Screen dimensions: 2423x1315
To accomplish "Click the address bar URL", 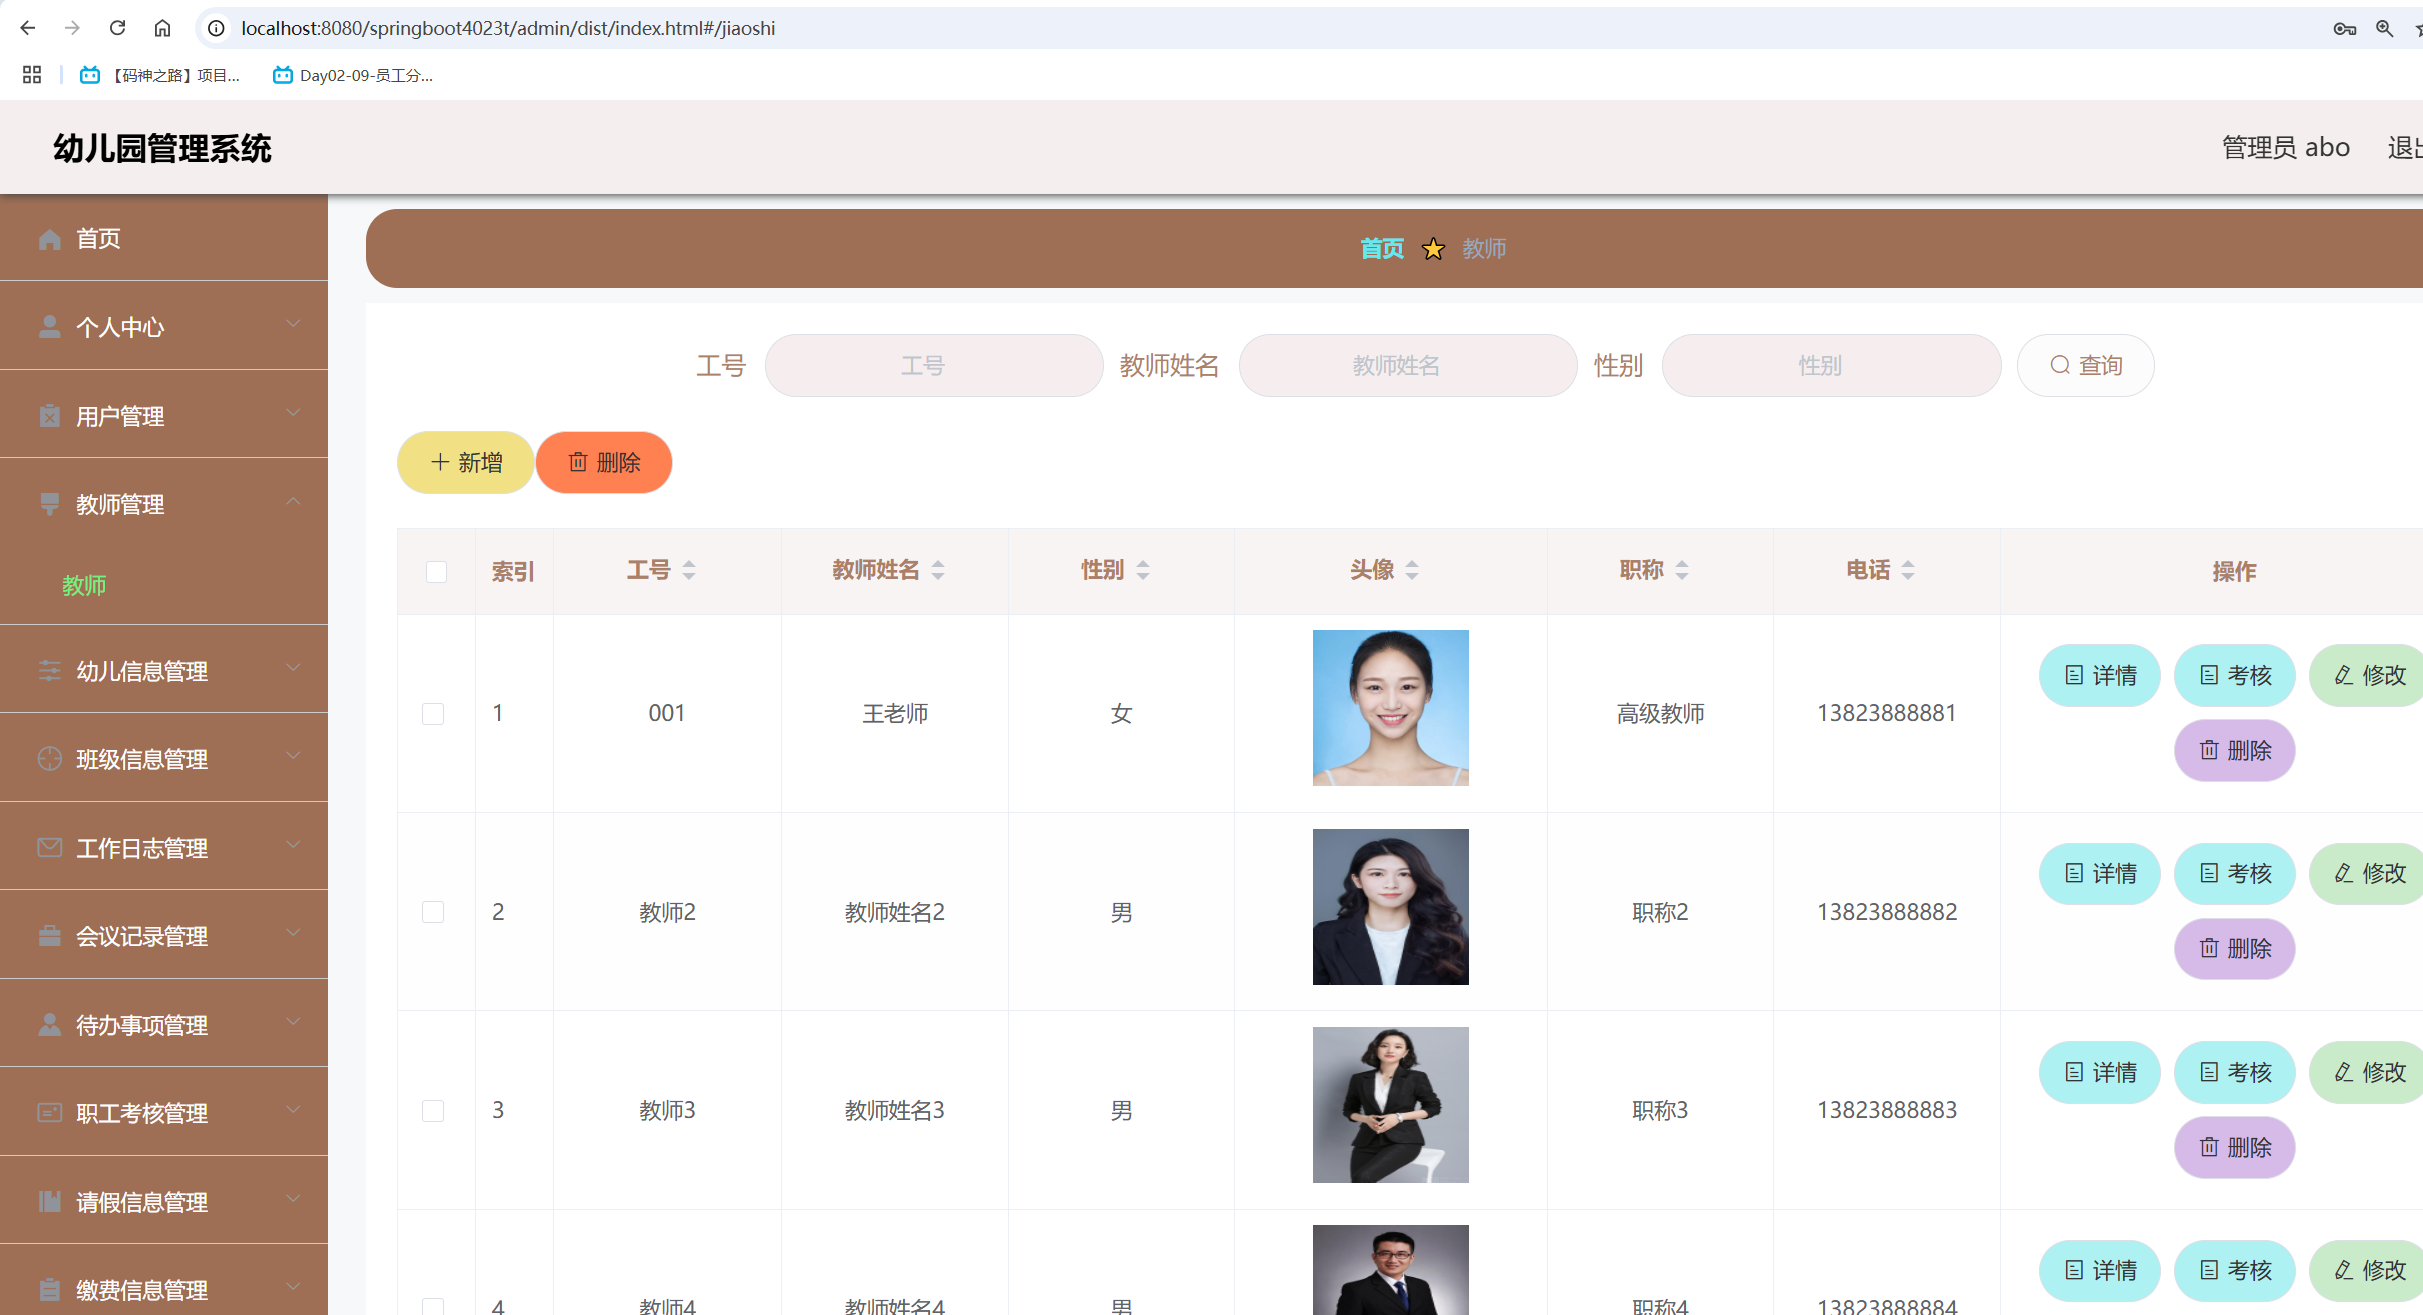I will click(x=508, y=28).
